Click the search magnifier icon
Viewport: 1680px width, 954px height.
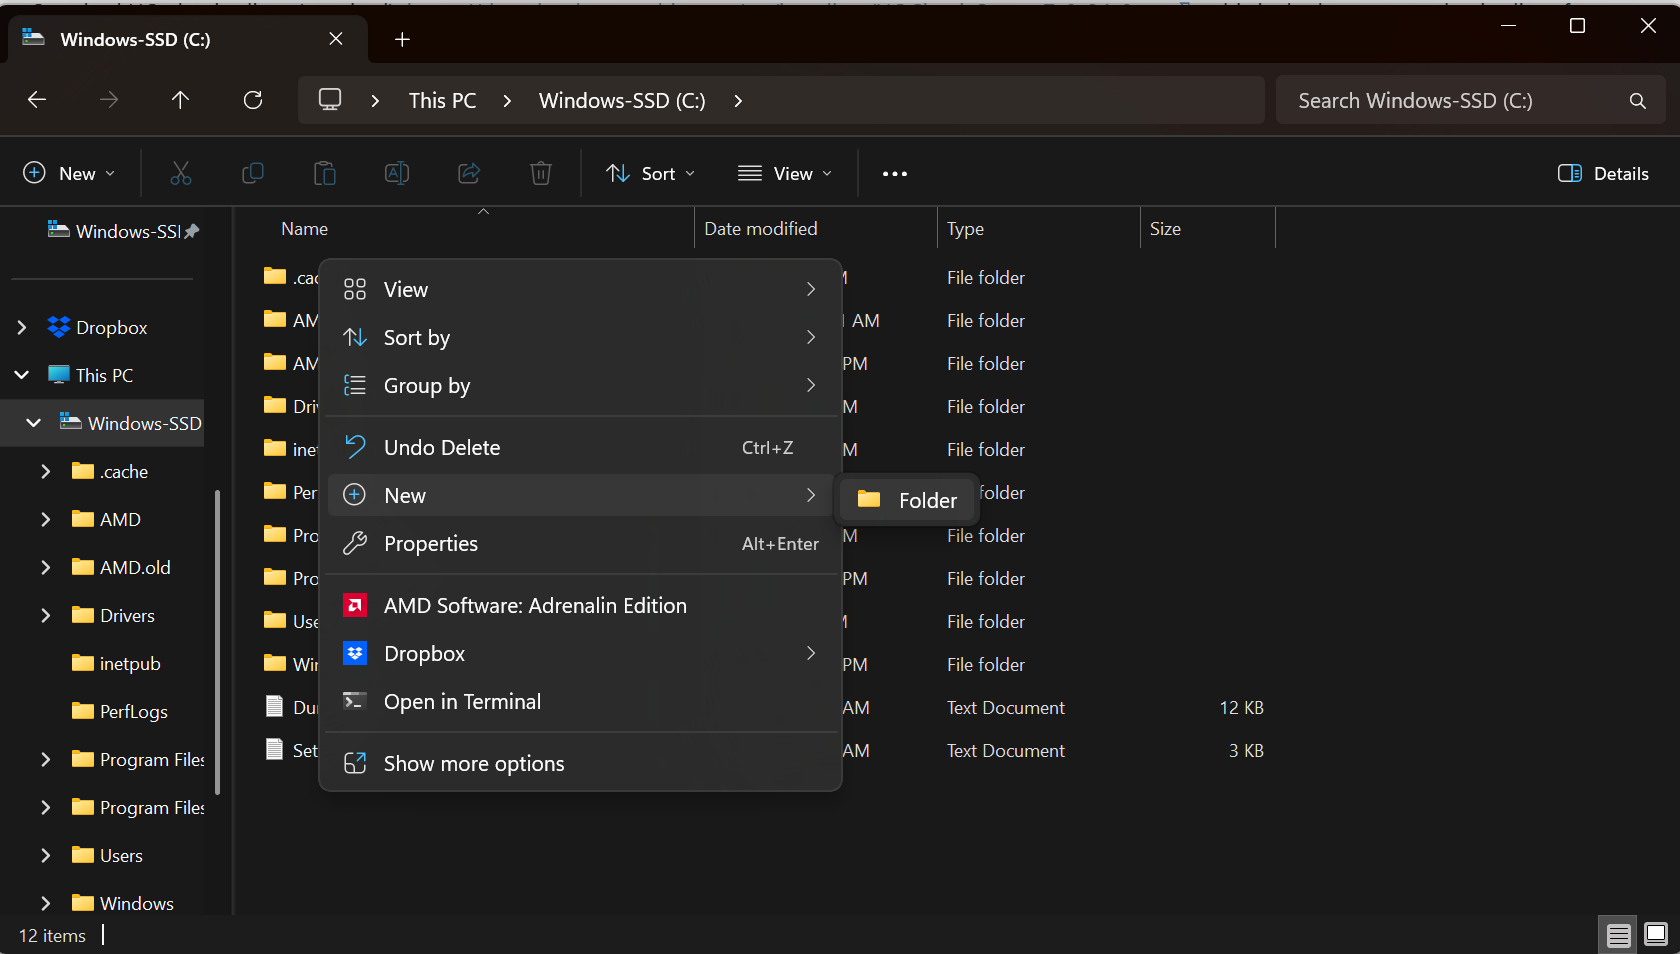pyautogui.click(x=1637, y=101)
